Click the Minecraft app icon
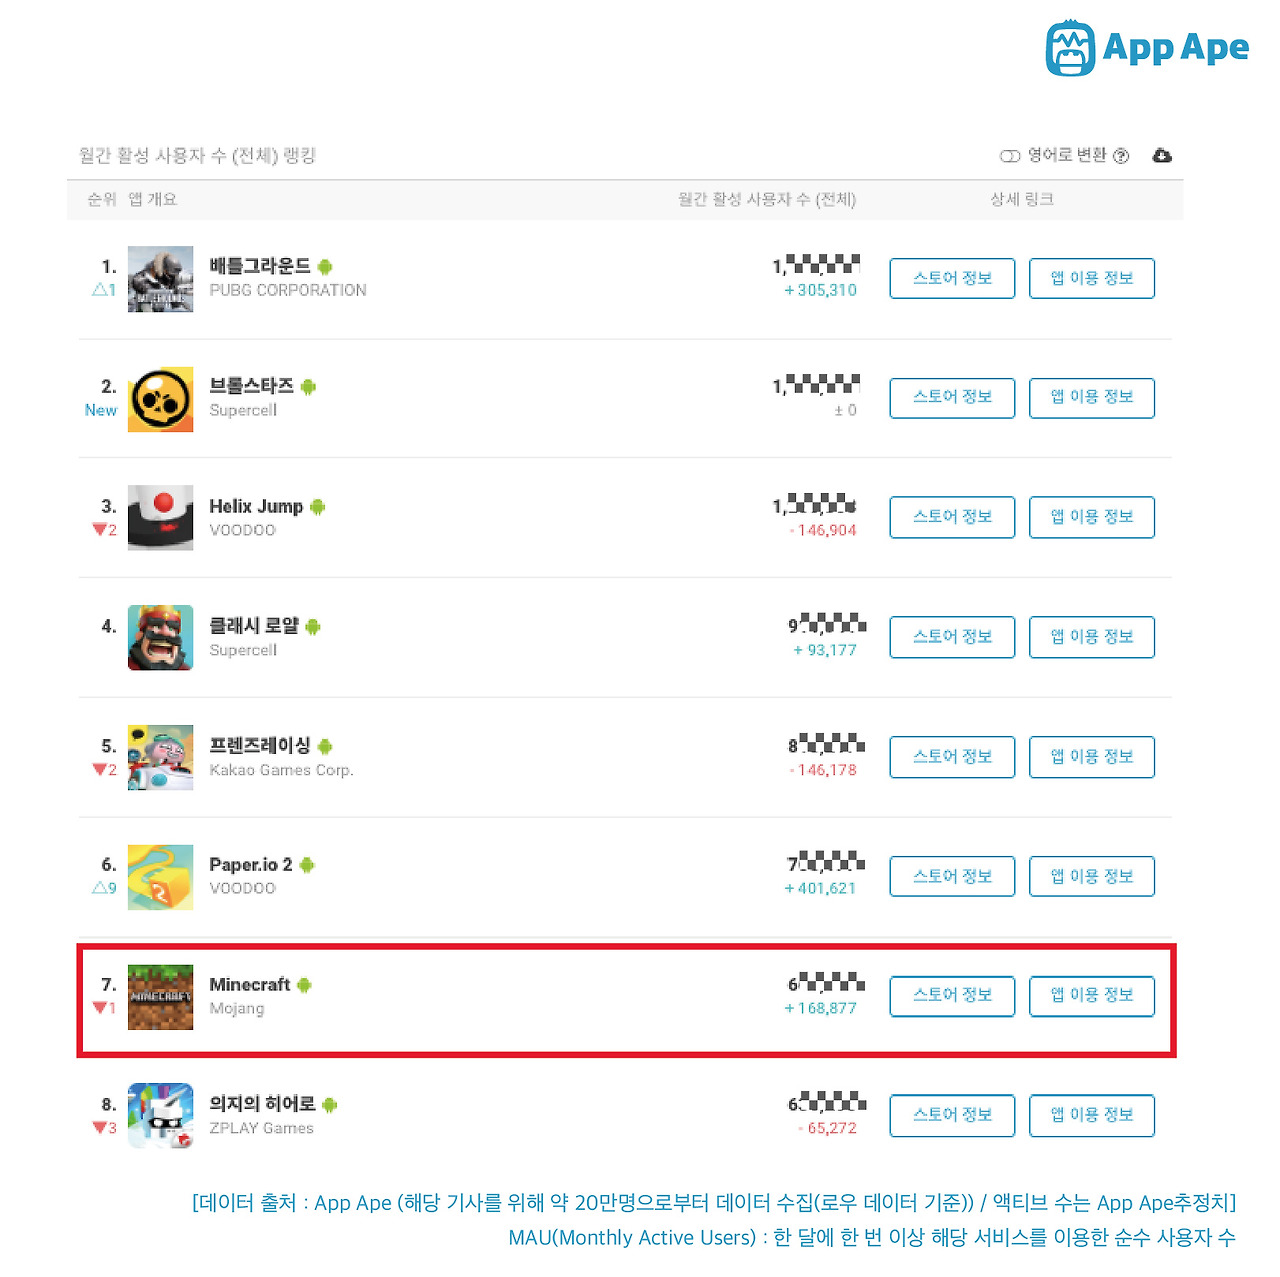This screenshot has width=1280, height=1277. point(160,997)
